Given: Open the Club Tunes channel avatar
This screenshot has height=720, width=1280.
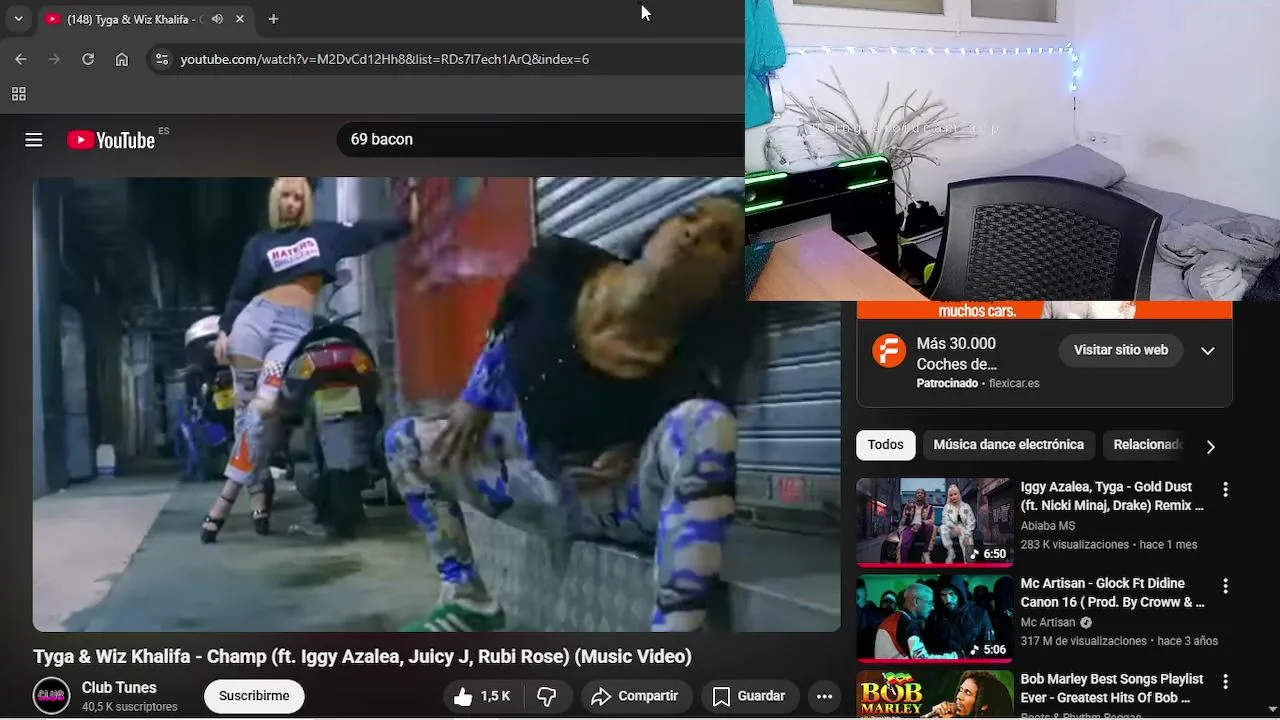Looking at the screenshot, I should (51, 696).
